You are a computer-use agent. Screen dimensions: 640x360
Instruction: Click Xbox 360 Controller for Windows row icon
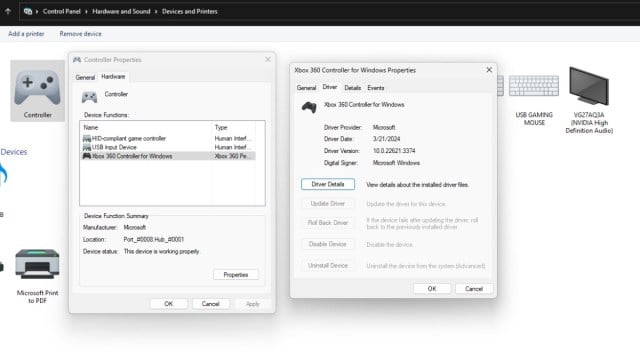coord(87,156)
